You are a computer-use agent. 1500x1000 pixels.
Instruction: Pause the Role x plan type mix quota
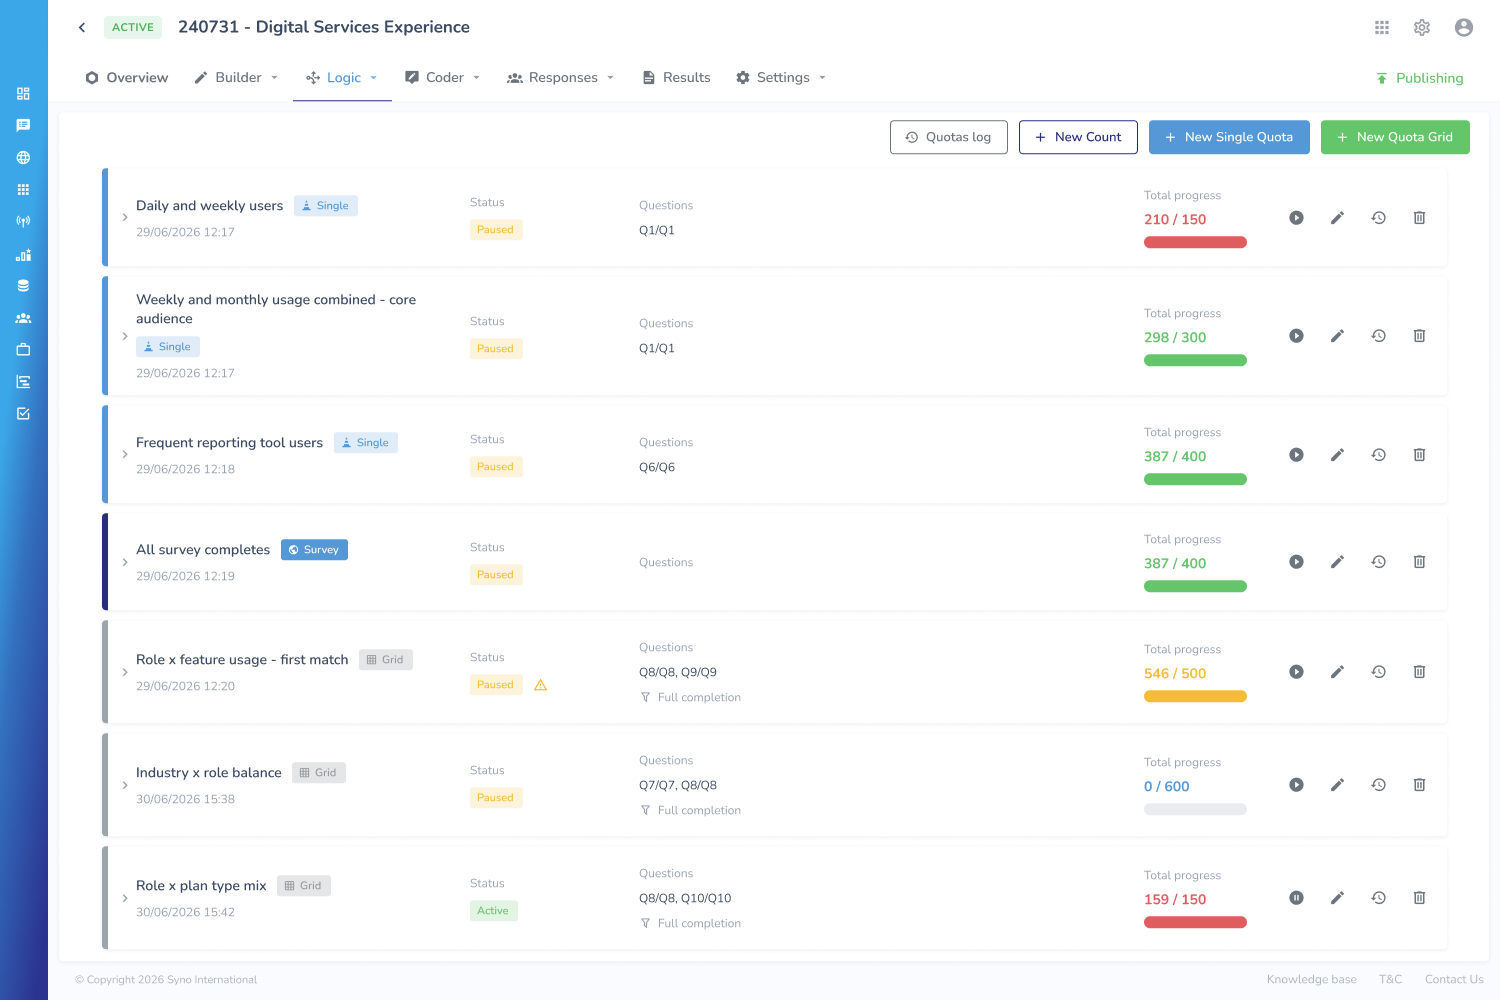coord(1296,898)
